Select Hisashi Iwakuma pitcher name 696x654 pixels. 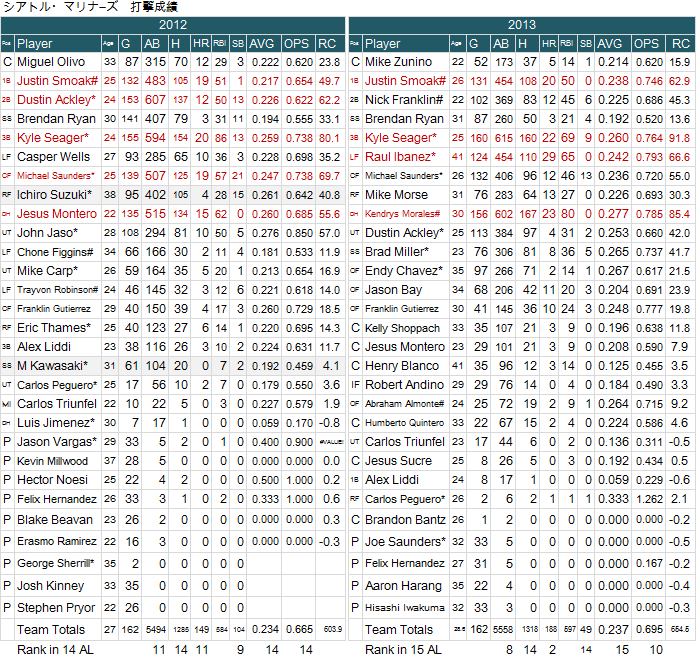(x=404, y=607)
